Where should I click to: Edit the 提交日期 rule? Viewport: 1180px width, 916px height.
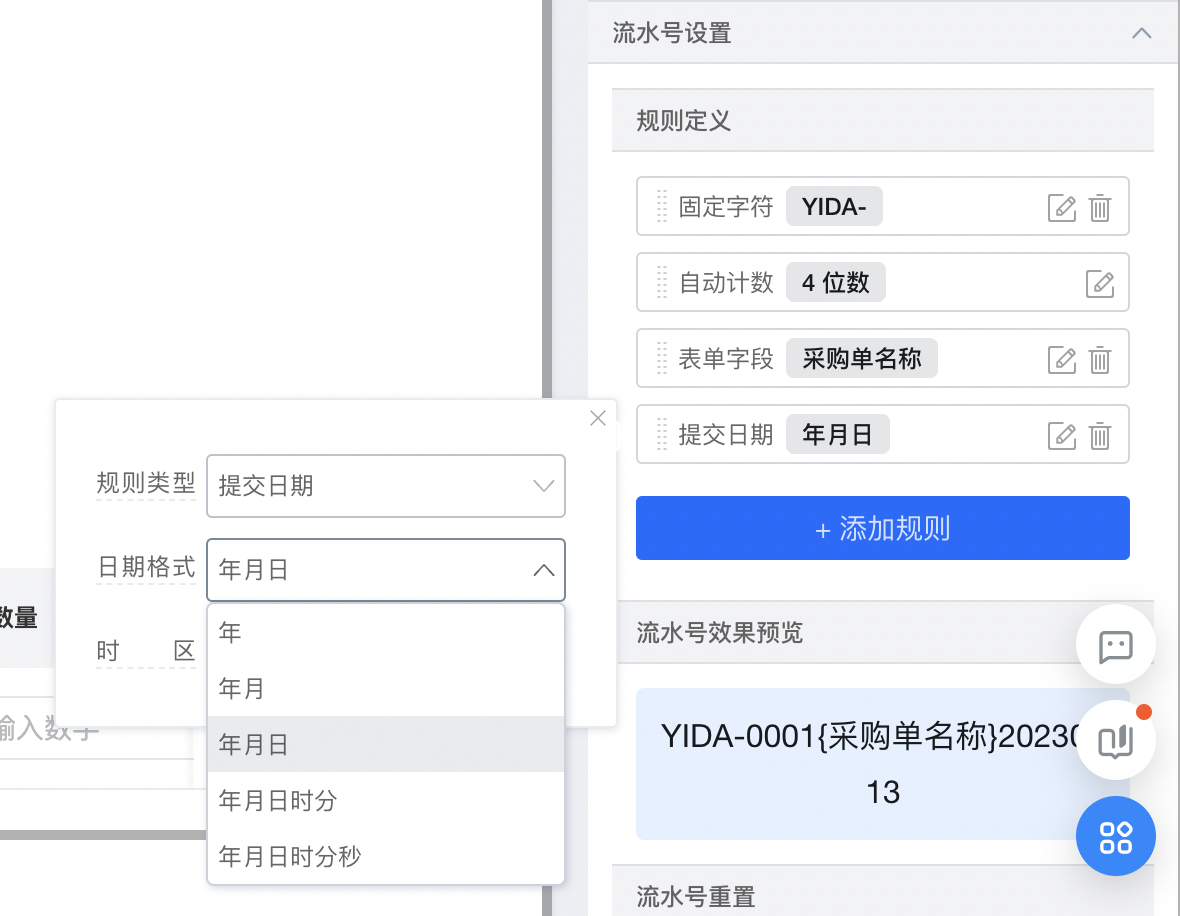1061,435
